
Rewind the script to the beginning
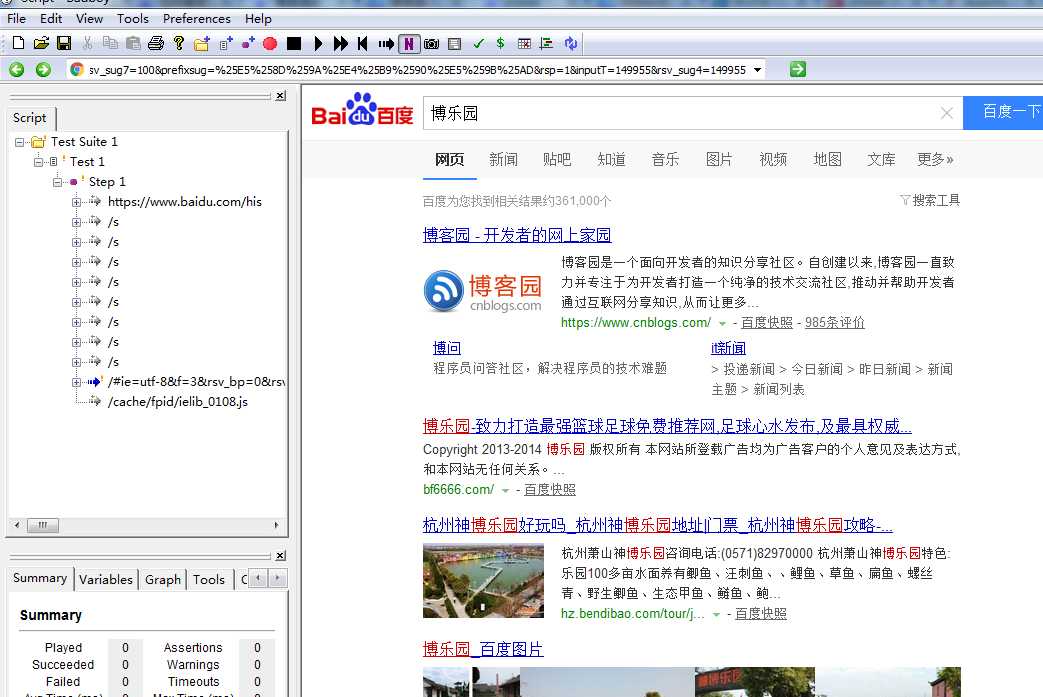click(x=363, y=43)
